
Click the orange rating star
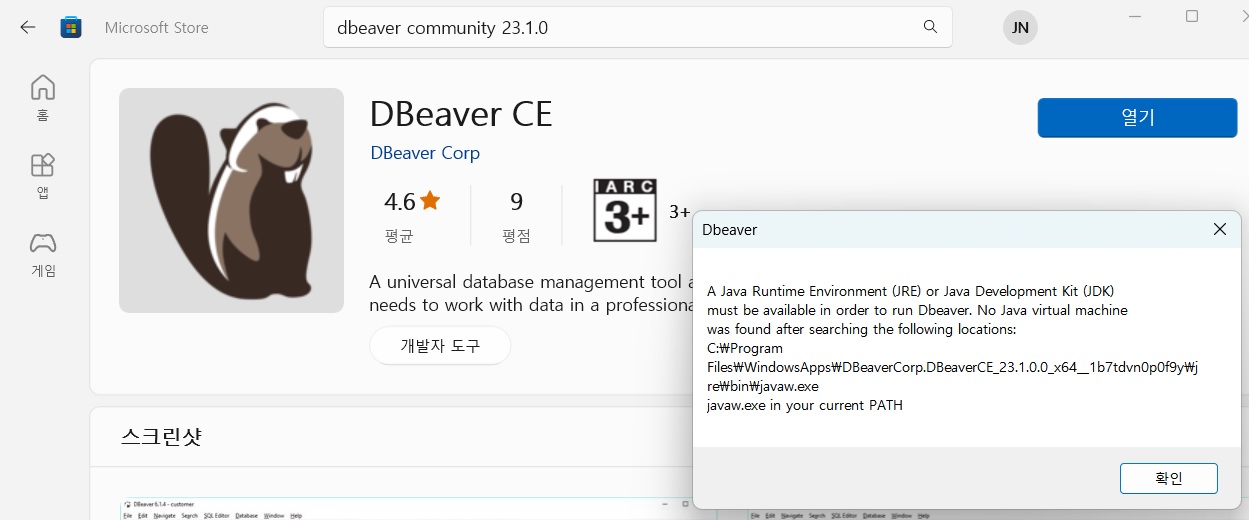pyautogui.click(x=430, y=201)
